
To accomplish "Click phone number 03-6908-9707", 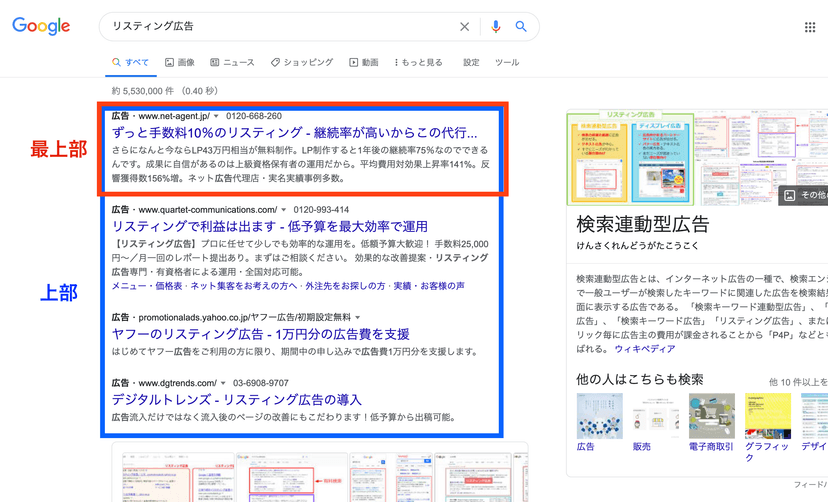I will click(x=261, y=383).
